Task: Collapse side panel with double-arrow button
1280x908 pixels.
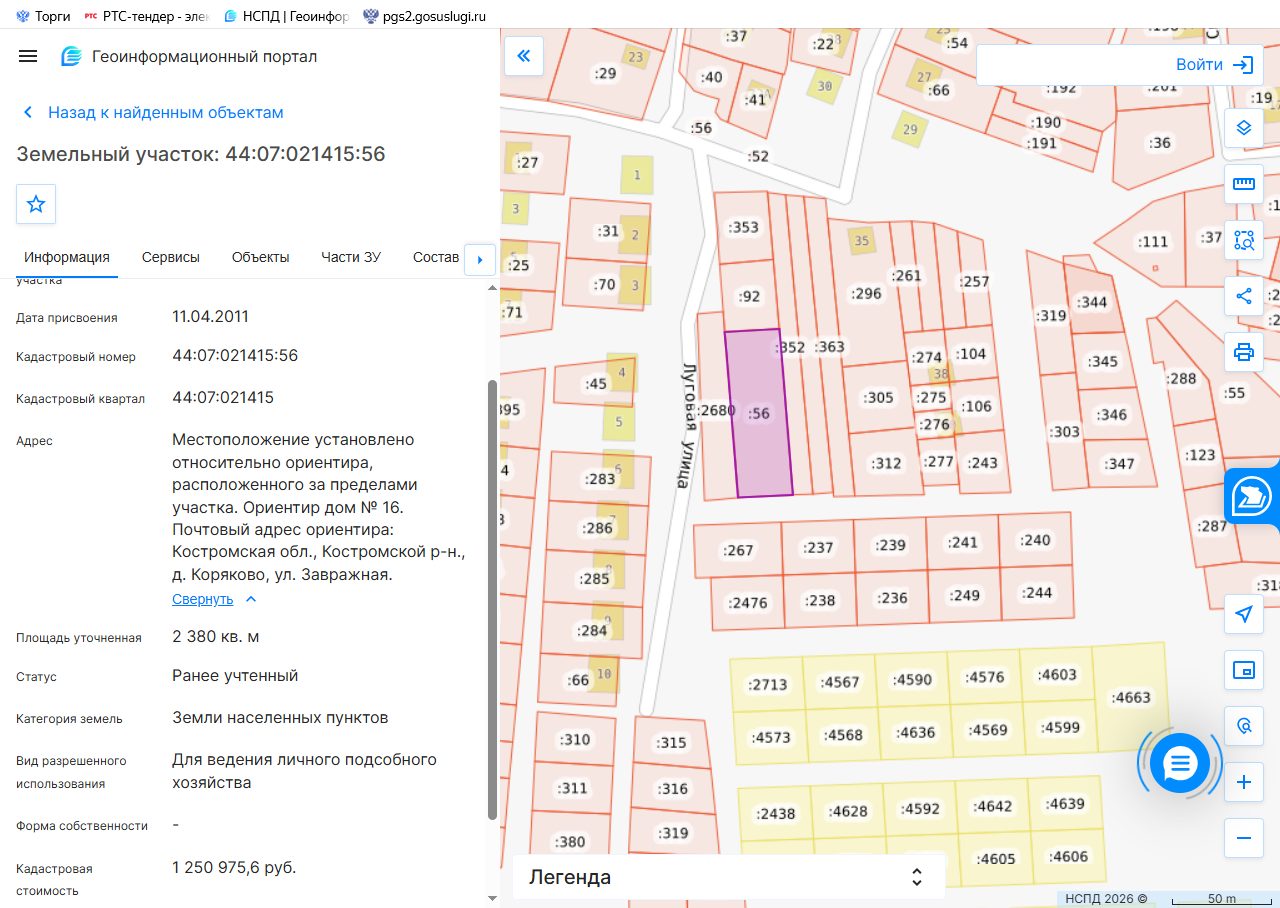Action: tap(523, 56)
